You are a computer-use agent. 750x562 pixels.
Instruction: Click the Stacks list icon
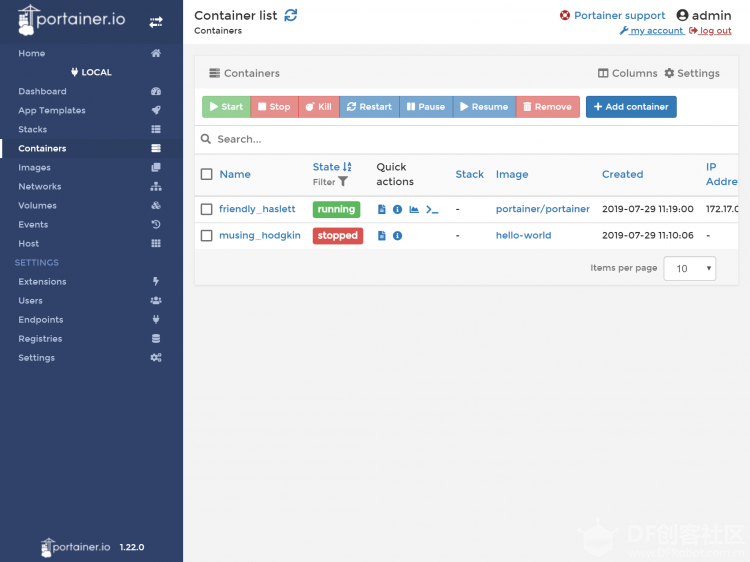coord(156,129)
